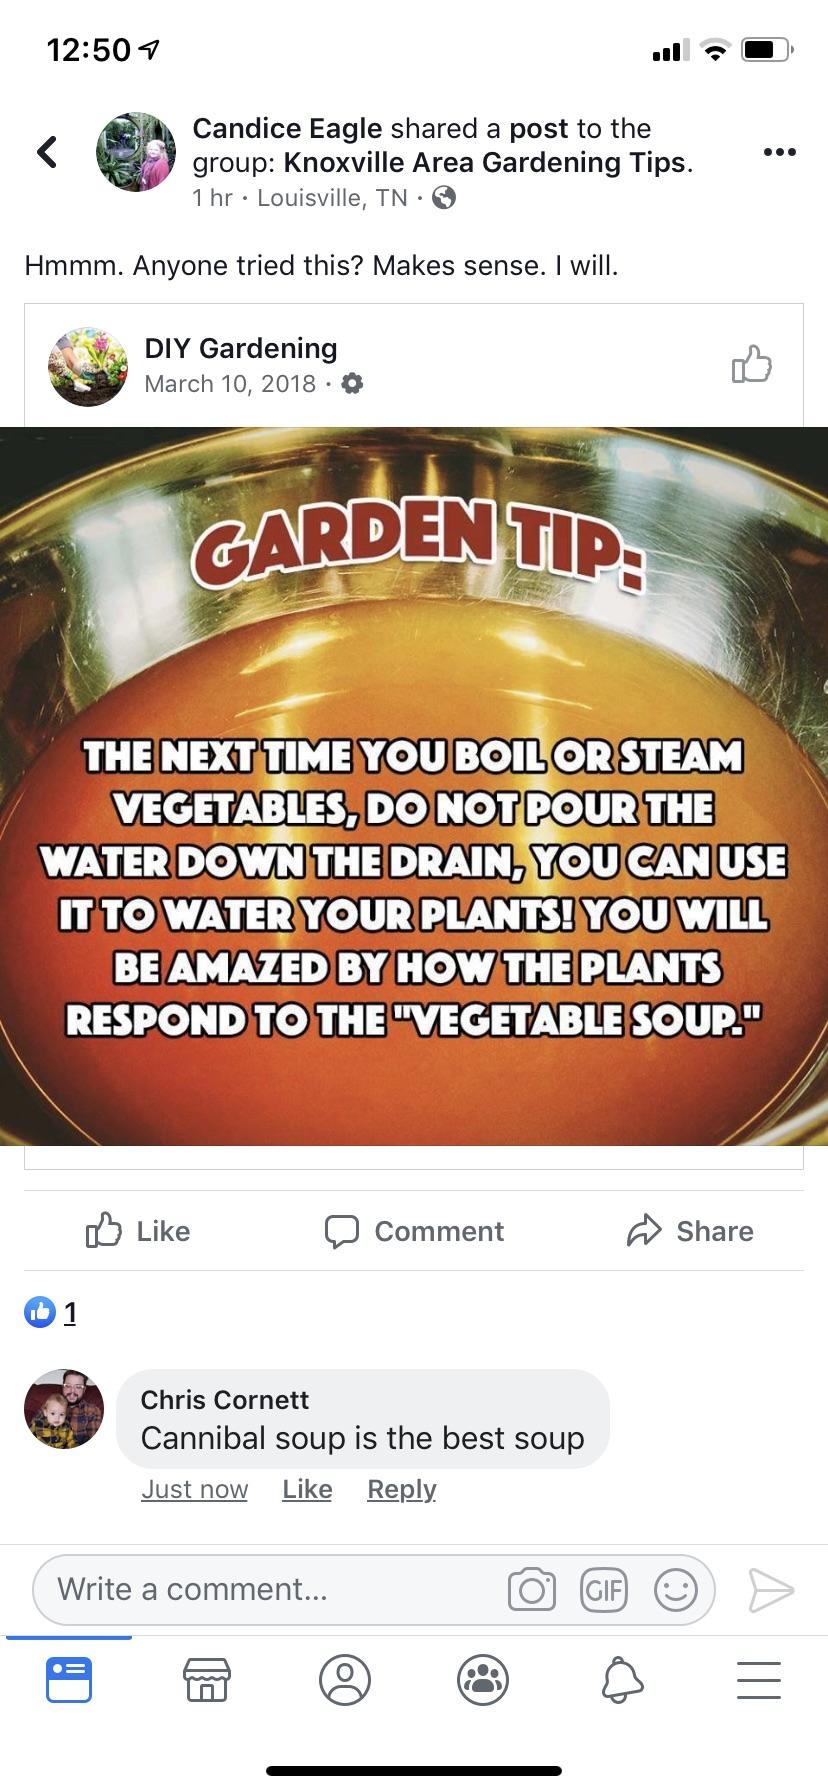
Task: Switch to the News Feed tab
Action: pyautogui.click(x=69, y=1680)
